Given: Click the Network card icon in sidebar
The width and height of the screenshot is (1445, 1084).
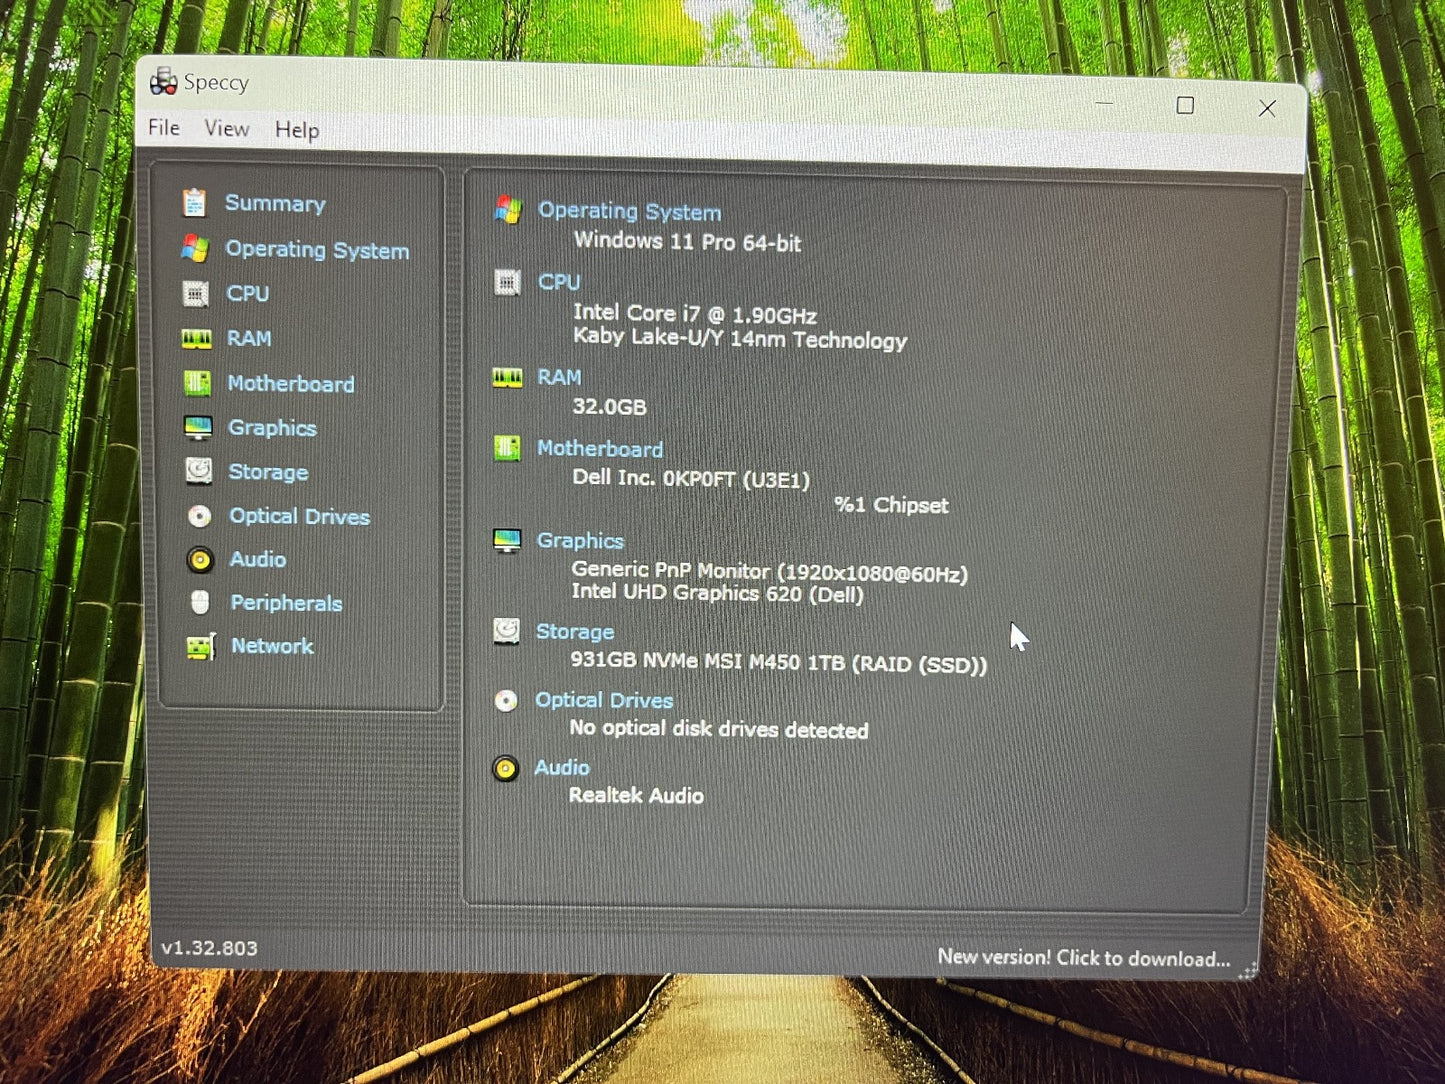Looking at the screenshot, I should click(x=200, y=647).
